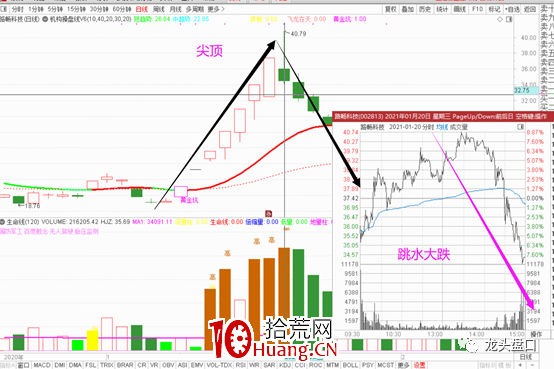Click the round icon before 生命线(120)
The image size is (554, 369).
tap(3, 222)
